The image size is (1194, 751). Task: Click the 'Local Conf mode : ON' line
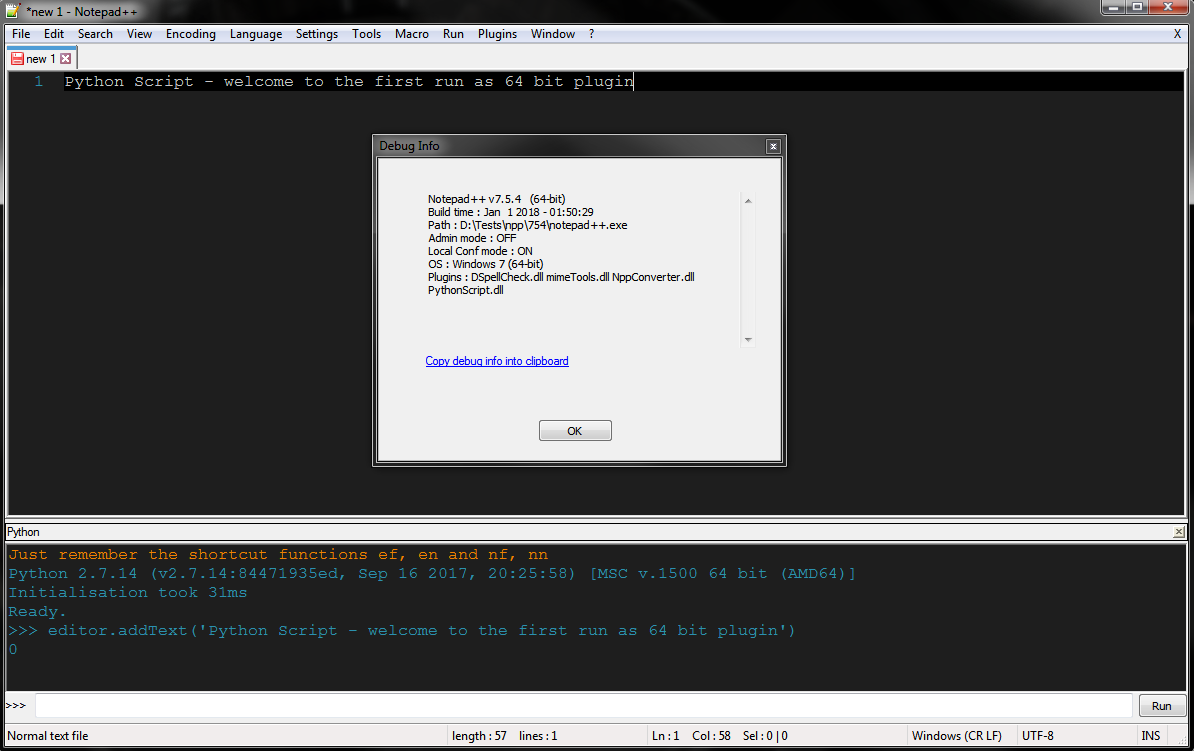coord(480,251)
